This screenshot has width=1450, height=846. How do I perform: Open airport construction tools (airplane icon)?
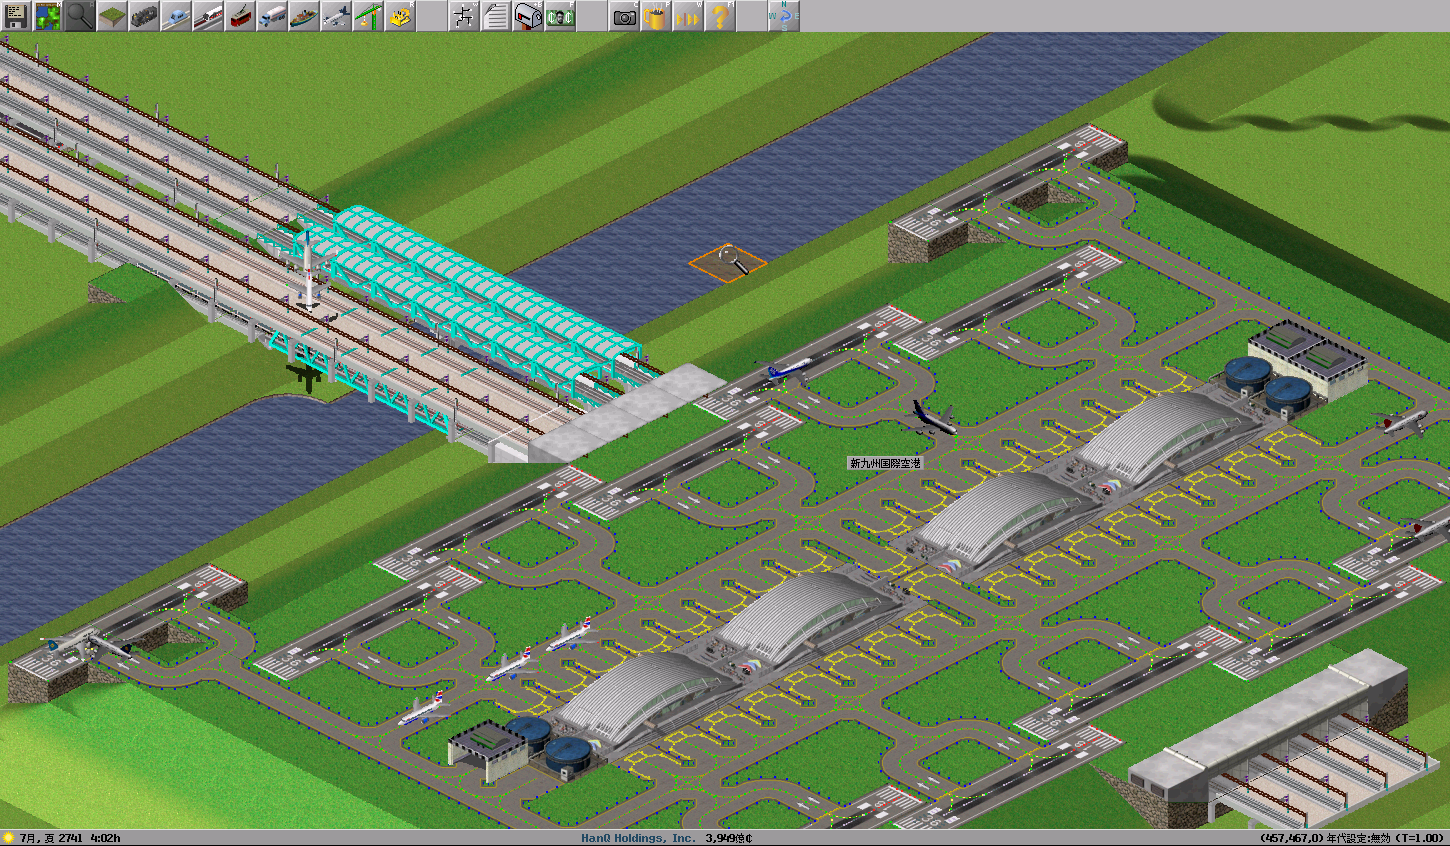[x=336, y=16]
